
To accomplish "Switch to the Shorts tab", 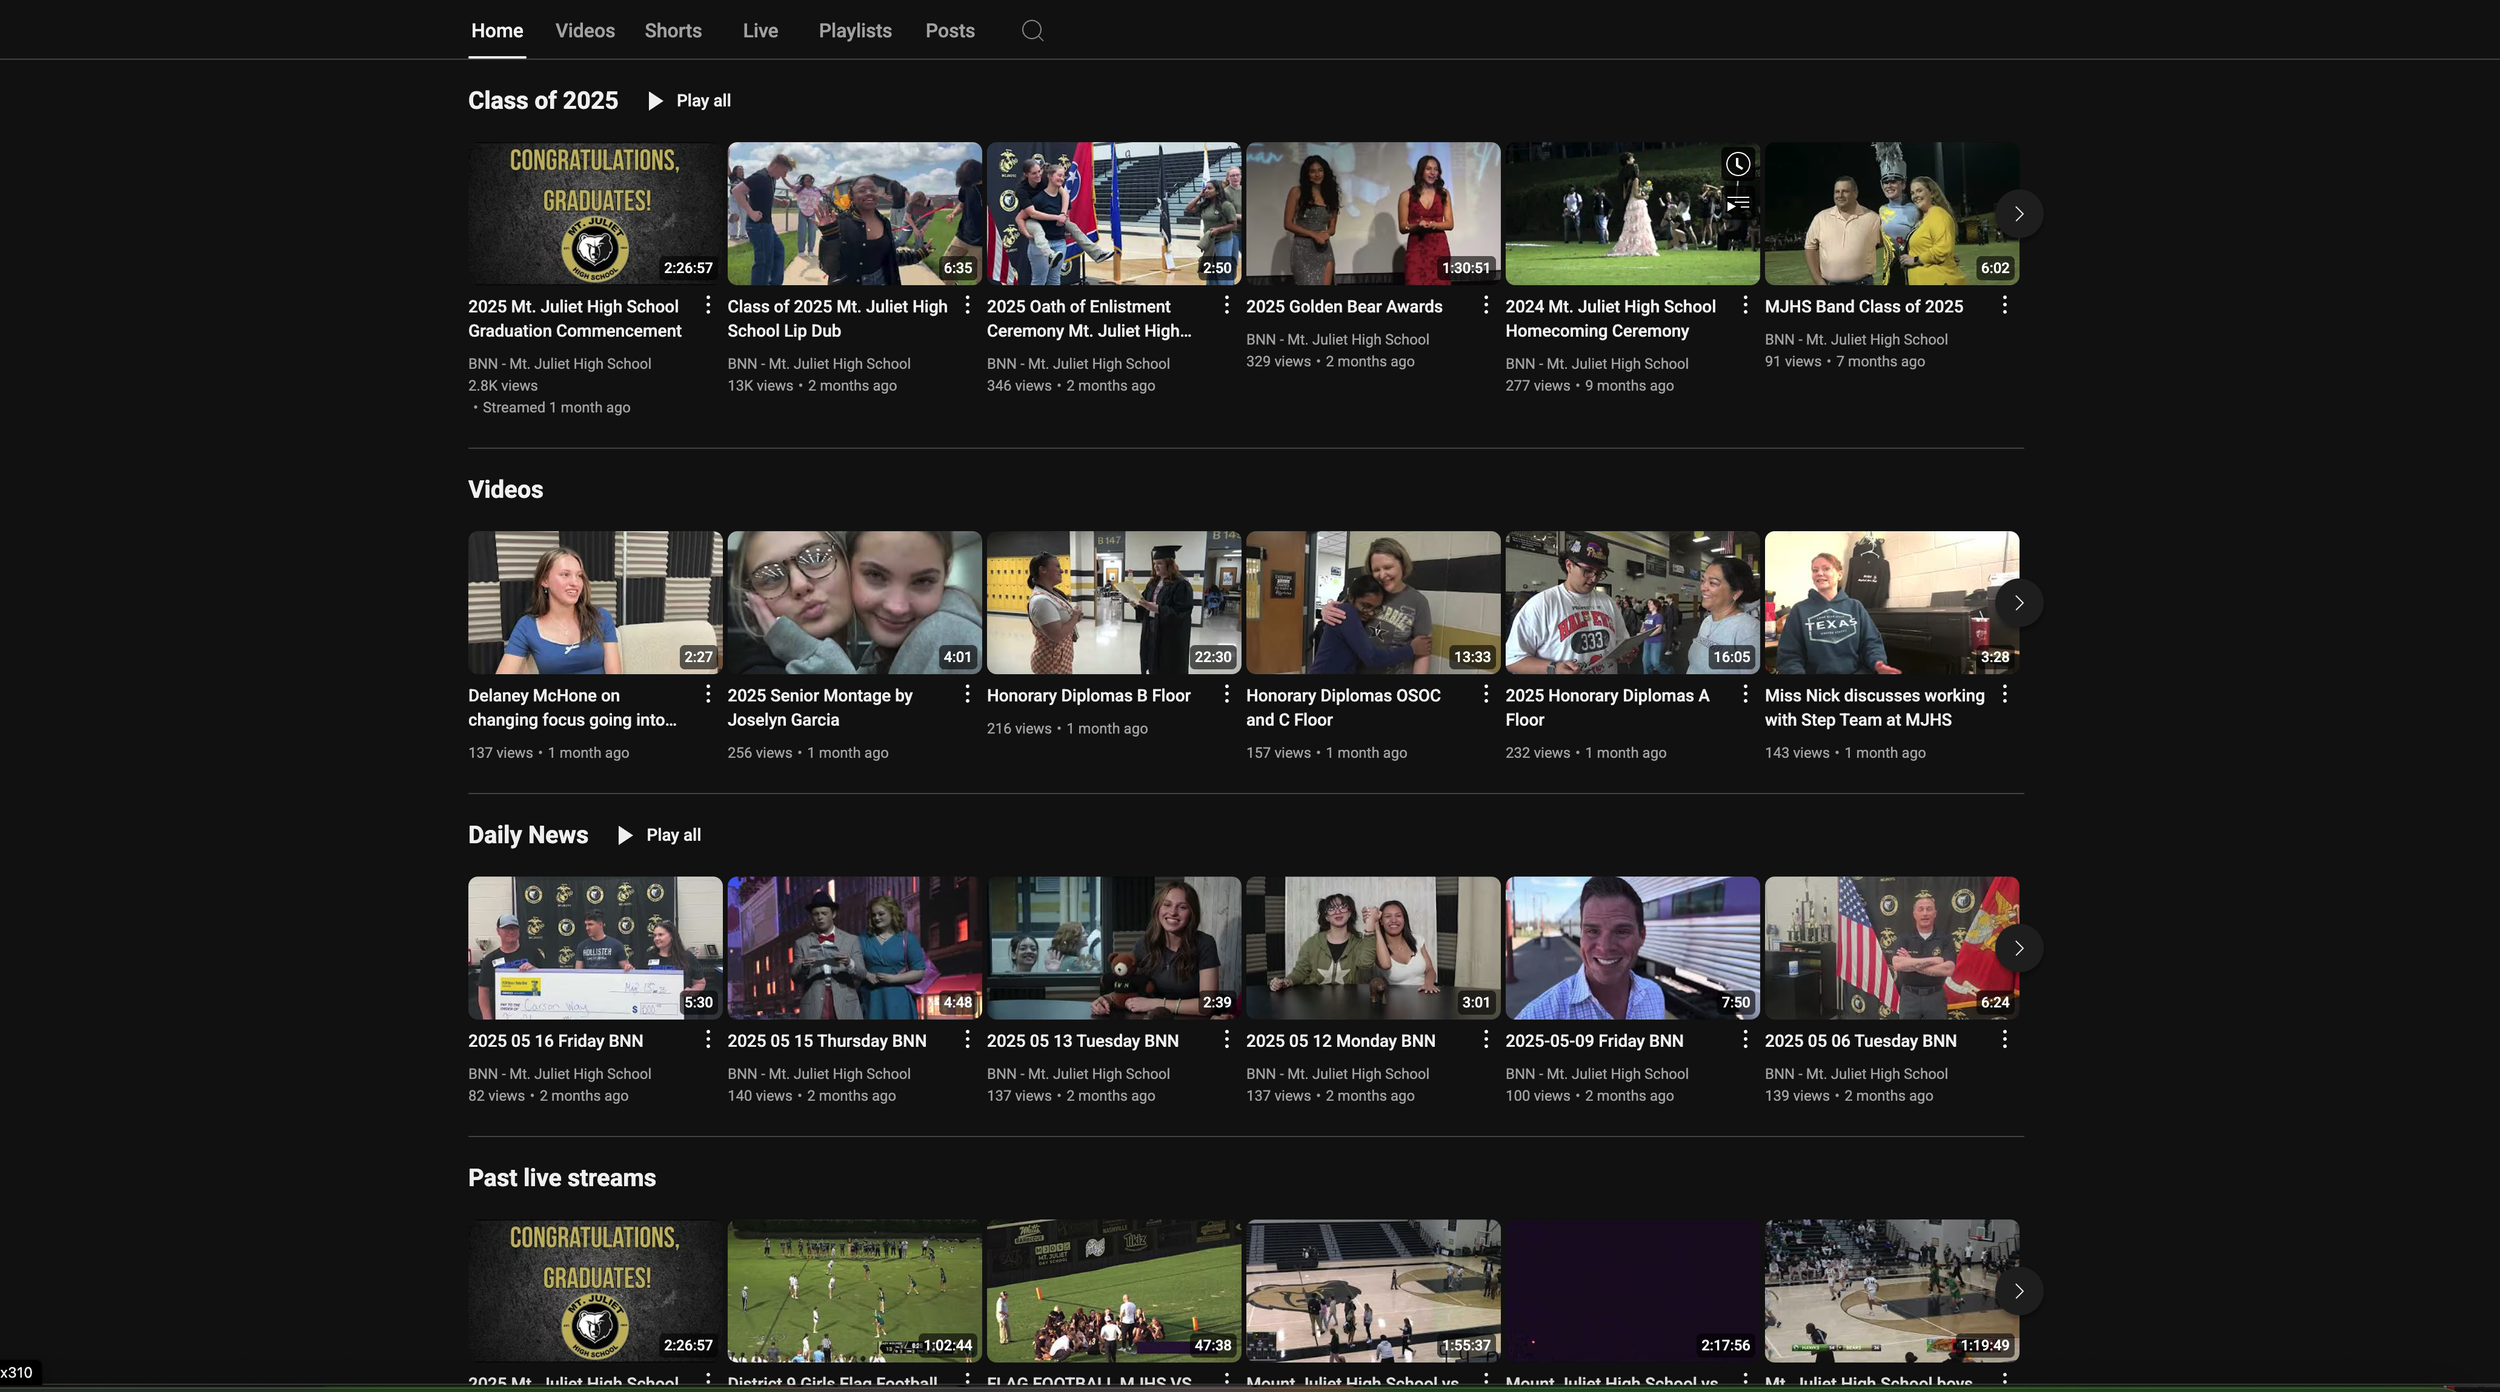I will tap(673, 31).
